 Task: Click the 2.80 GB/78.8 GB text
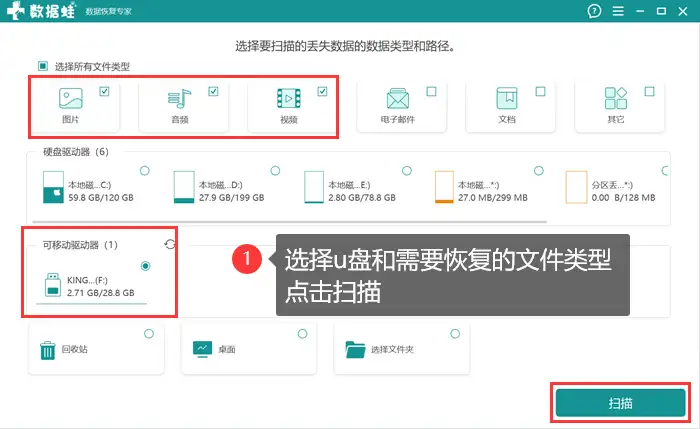362,198
